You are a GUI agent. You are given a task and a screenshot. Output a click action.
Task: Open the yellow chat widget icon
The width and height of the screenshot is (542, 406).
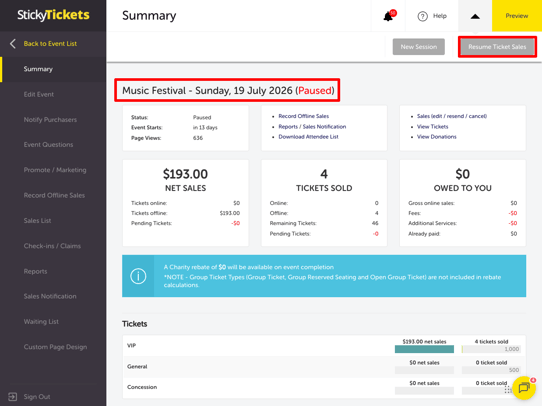pos(524,388)
